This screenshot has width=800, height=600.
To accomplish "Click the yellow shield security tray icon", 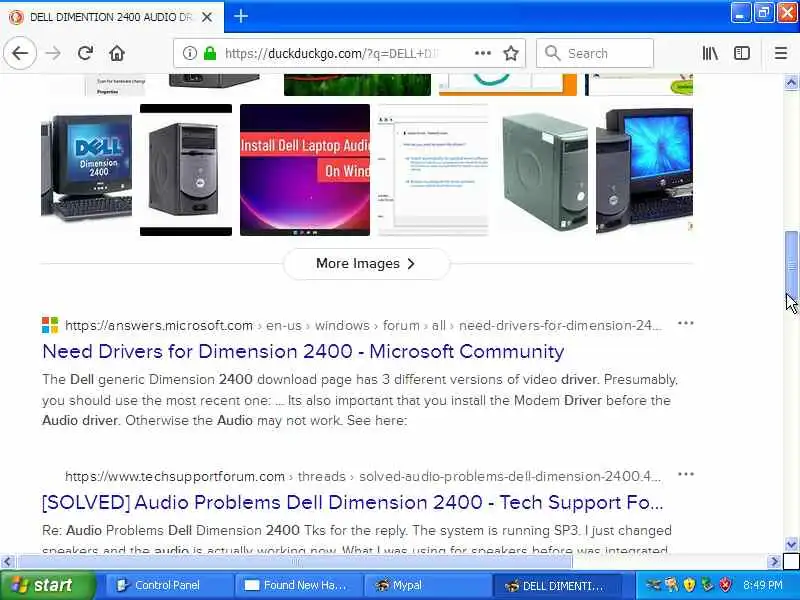I will (x=689, y=585).
